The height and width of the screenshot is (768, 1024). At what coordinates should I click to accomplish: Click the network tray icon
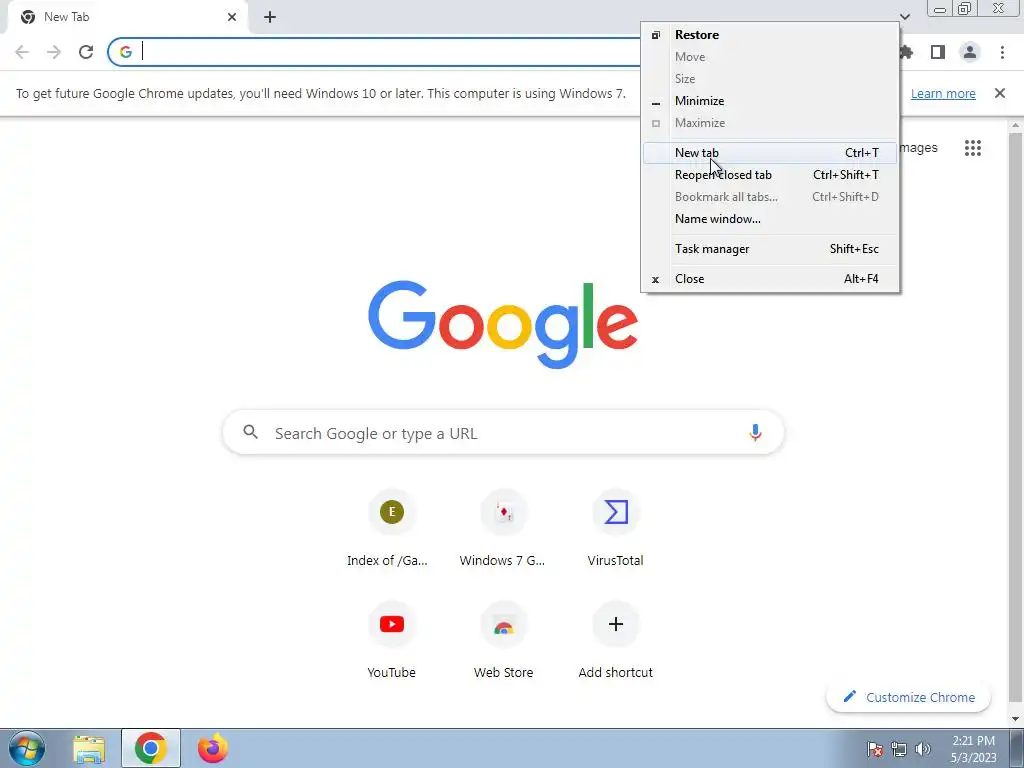click(x=899, y=749)
